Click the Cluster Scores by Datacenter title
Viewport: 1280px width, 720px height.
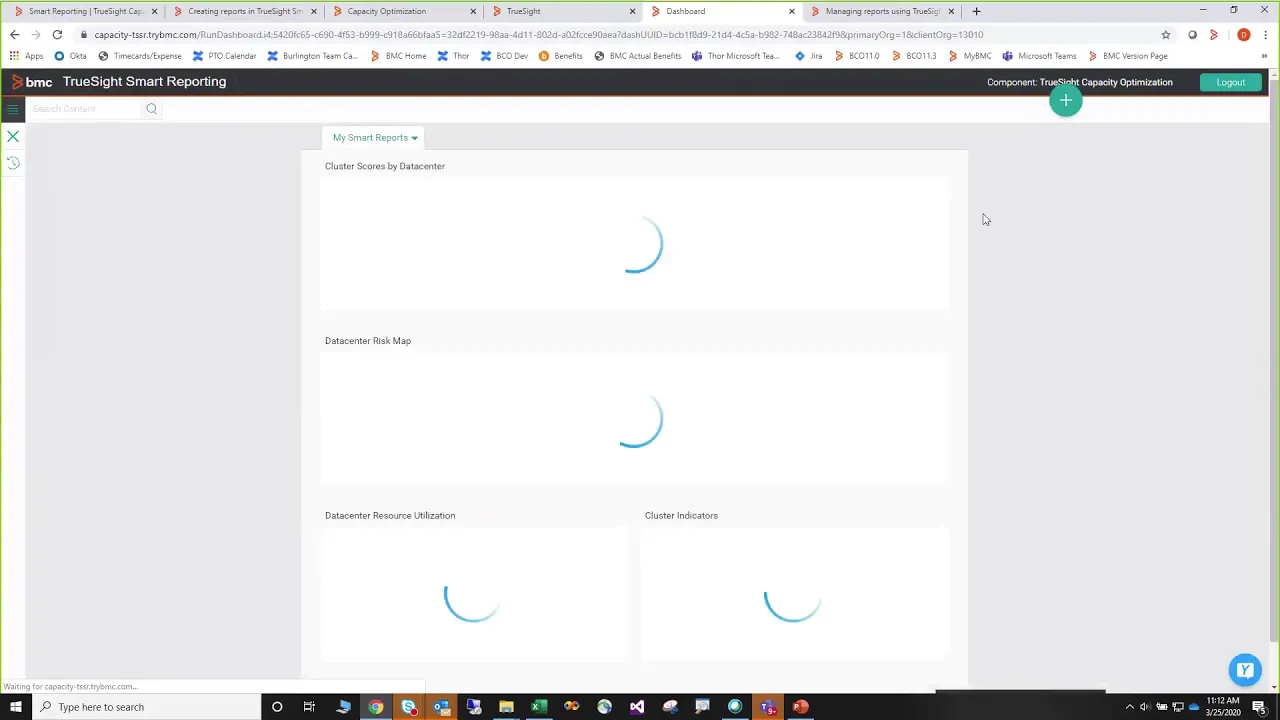pos(385,166)
